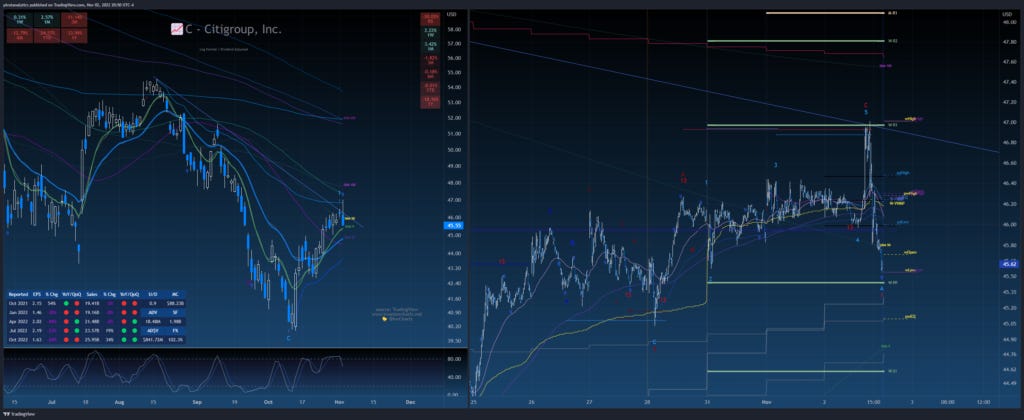Click the 'EPS' header in earnings table
This screenshot has height=420, width=1024.
coord(38,295)
